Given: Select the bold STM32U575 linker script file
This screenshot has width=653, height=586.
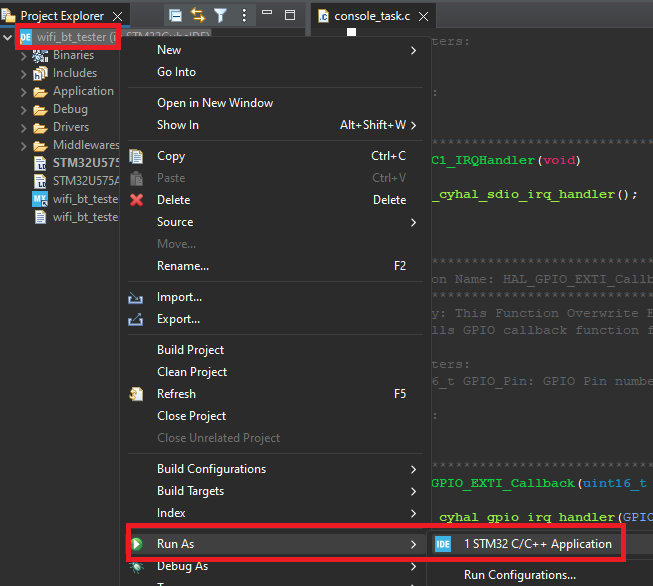Looking at the screenshot, I should [86, 162].
